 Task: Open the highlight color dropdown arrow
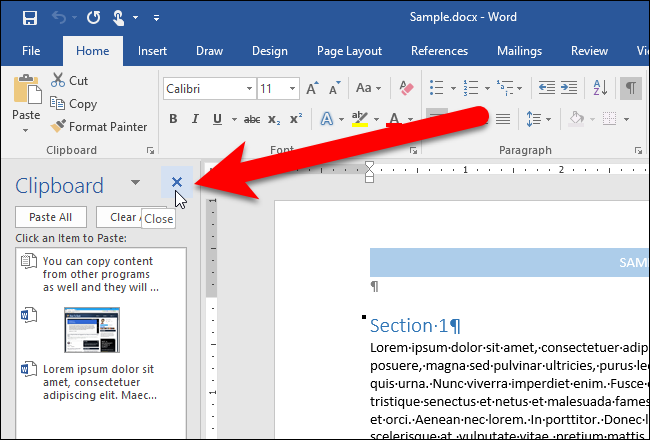[376, 119]
